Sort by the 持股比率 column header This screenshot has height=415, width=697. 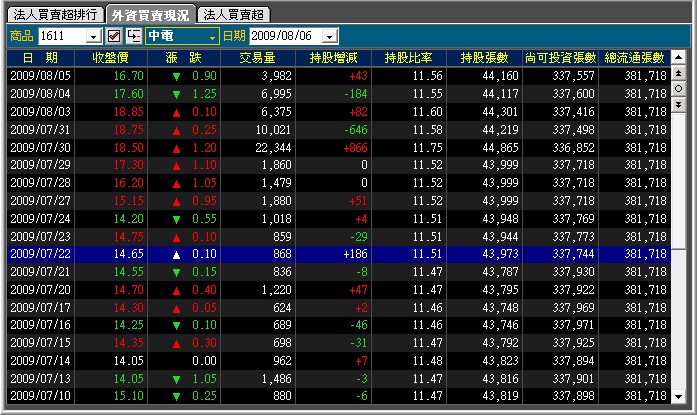click(409, 58)
